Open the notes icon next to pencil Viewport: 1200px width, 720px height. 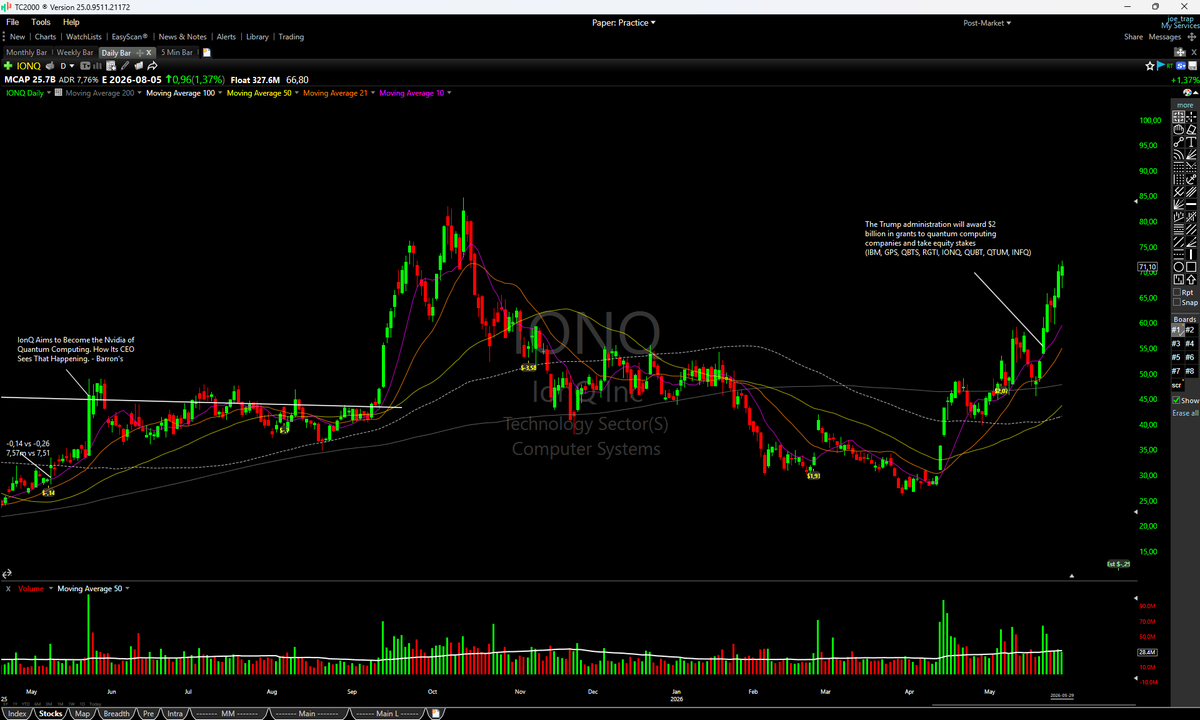click(139, 66)
